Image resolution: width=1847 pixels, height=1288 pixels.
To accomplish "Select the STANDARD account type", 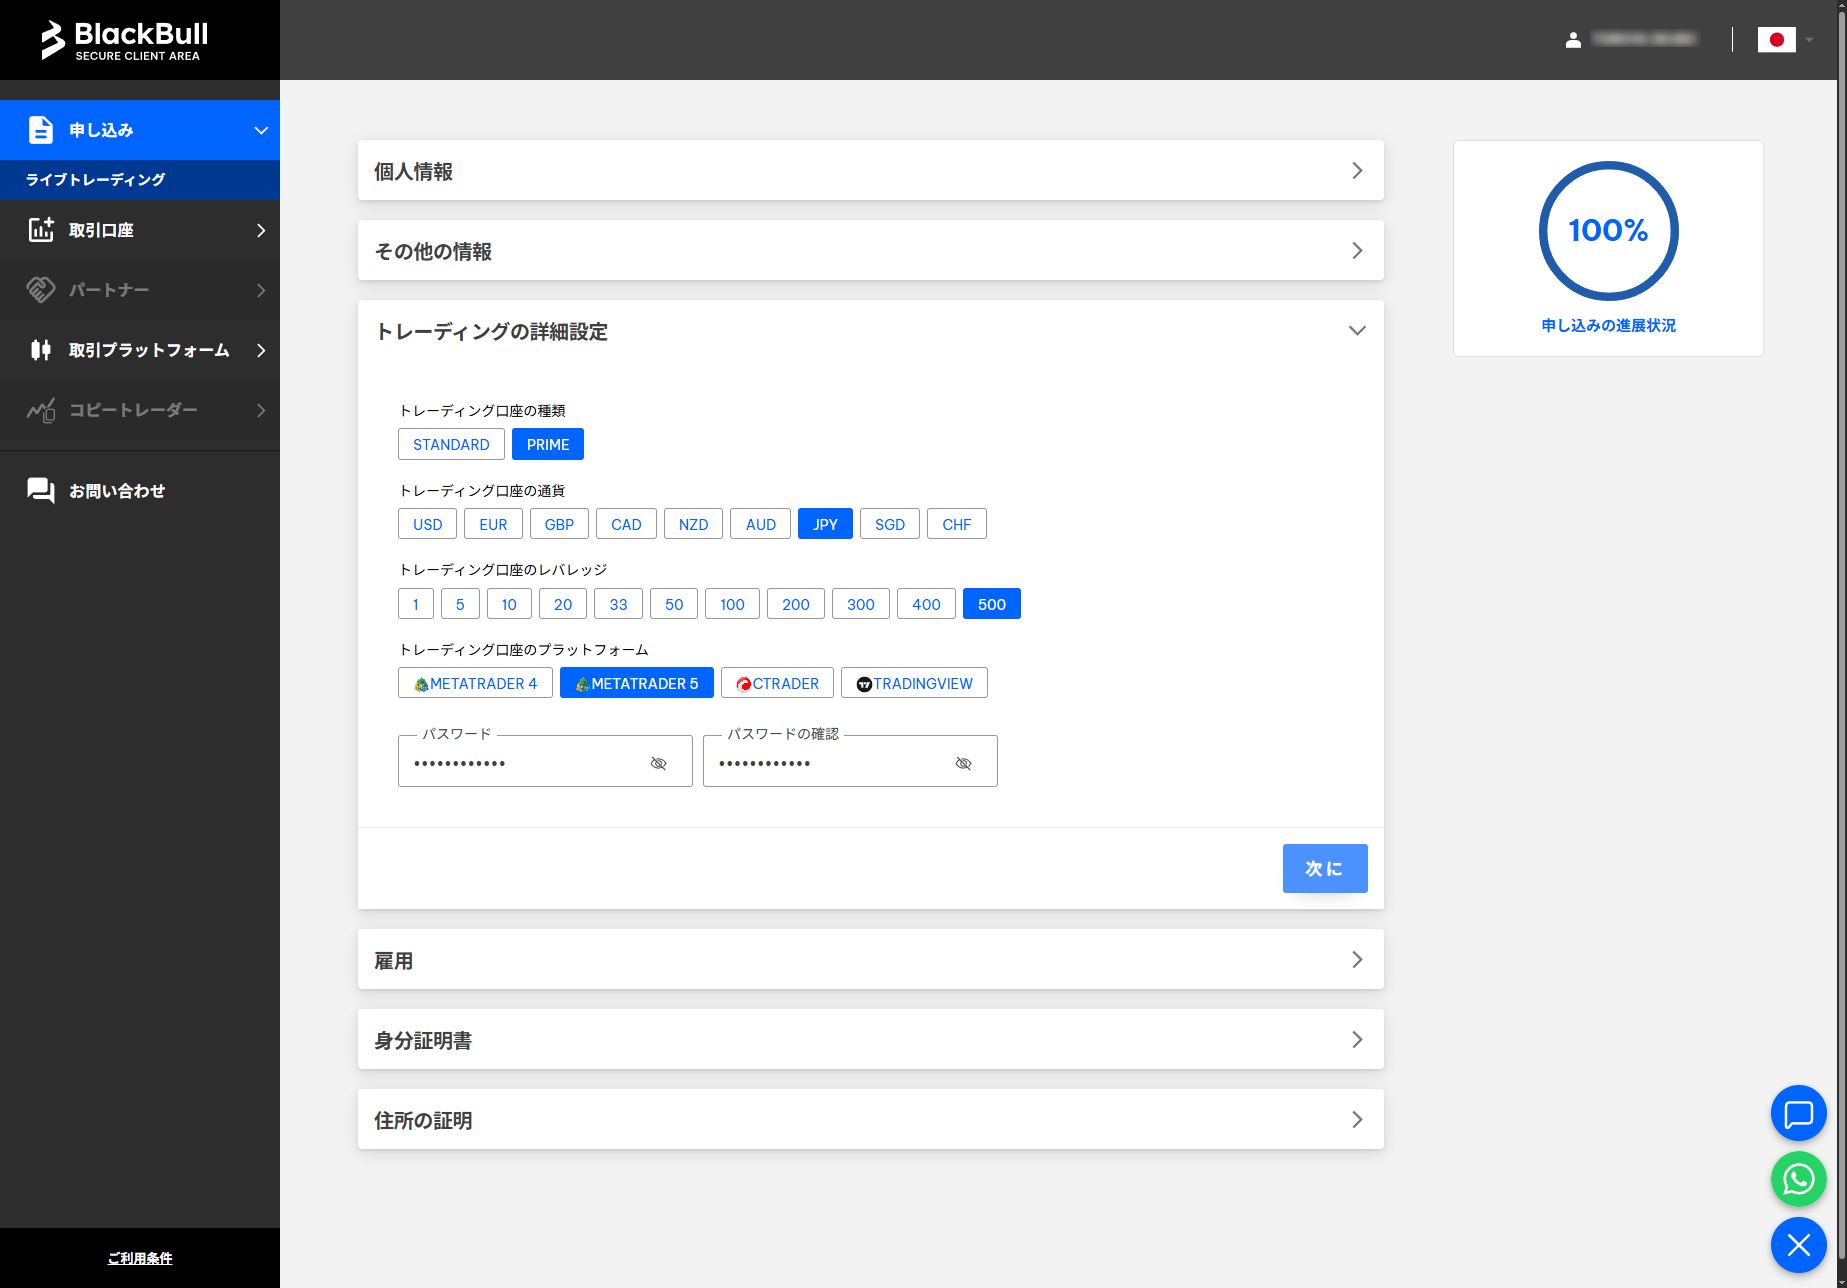I will pyautogui.click(x=451, y=444).
